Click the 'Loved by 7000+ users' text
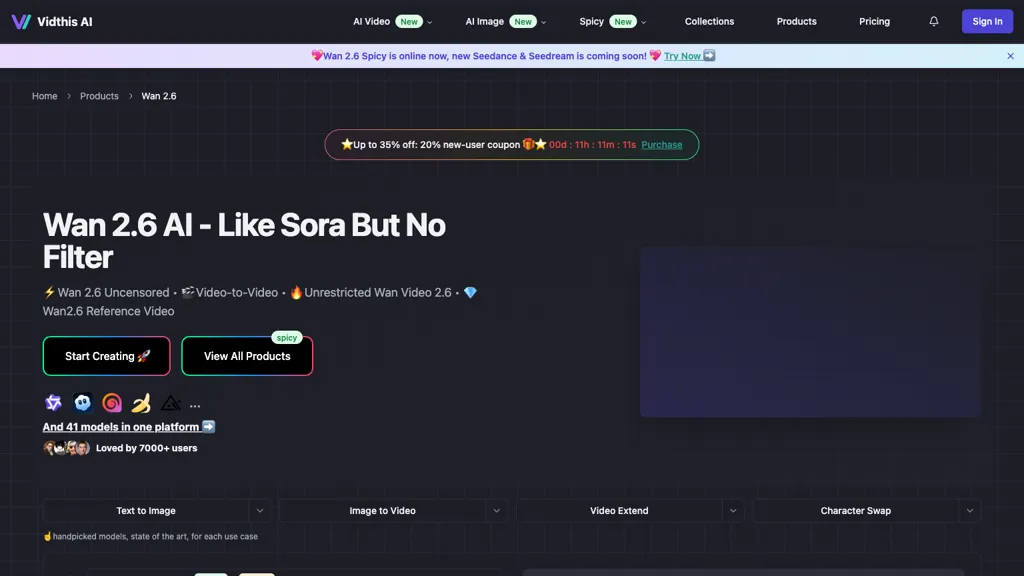1024x576 pixels. (146, 448)
